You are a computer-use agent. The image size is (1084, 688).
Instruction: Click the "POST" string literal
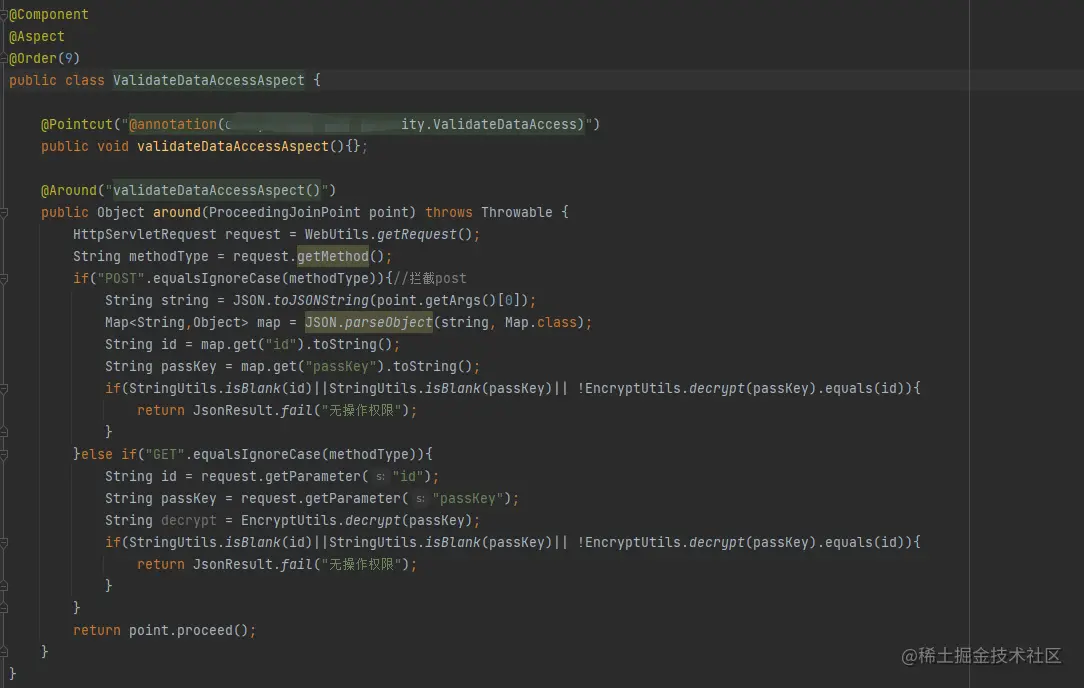coord(120,279)
